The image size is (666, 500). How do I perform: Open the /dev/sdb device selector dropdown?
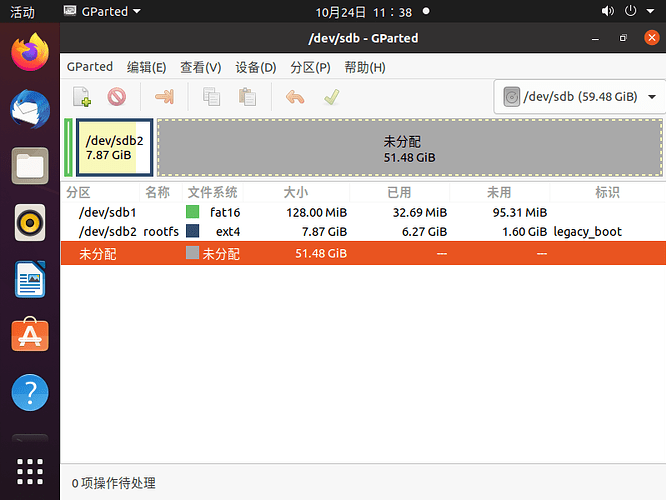[x=580, y=97]
